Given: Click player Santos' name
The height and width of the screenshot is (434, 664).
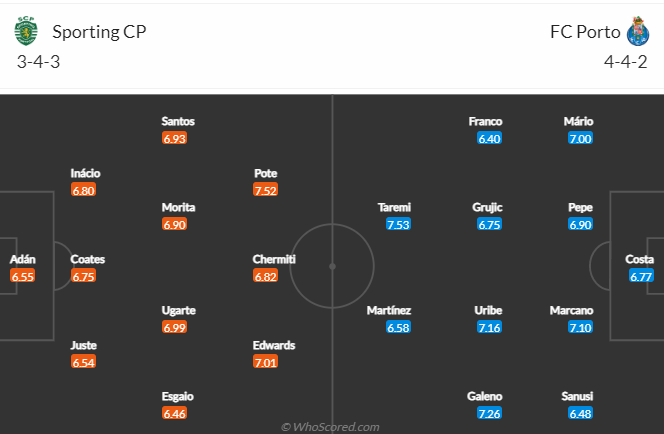Looking at the screenshot, I should [178, 122].
